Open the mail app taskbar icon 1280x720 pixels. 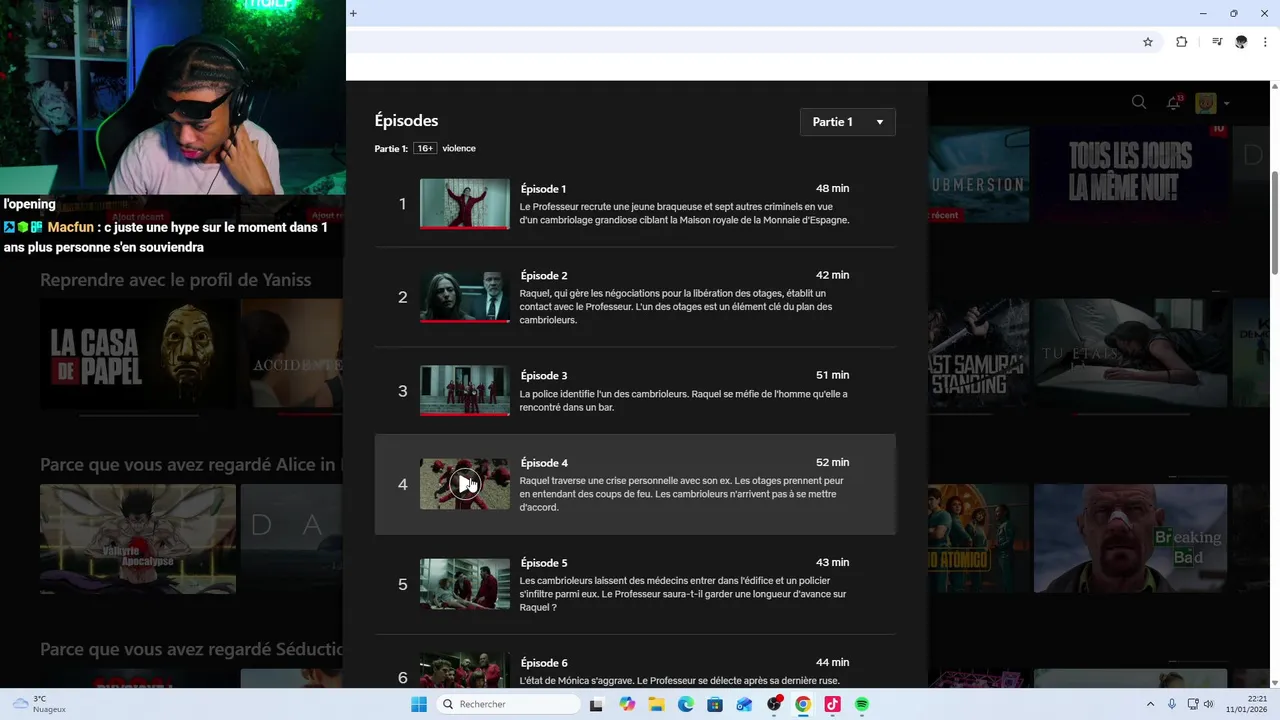(744, 704)
